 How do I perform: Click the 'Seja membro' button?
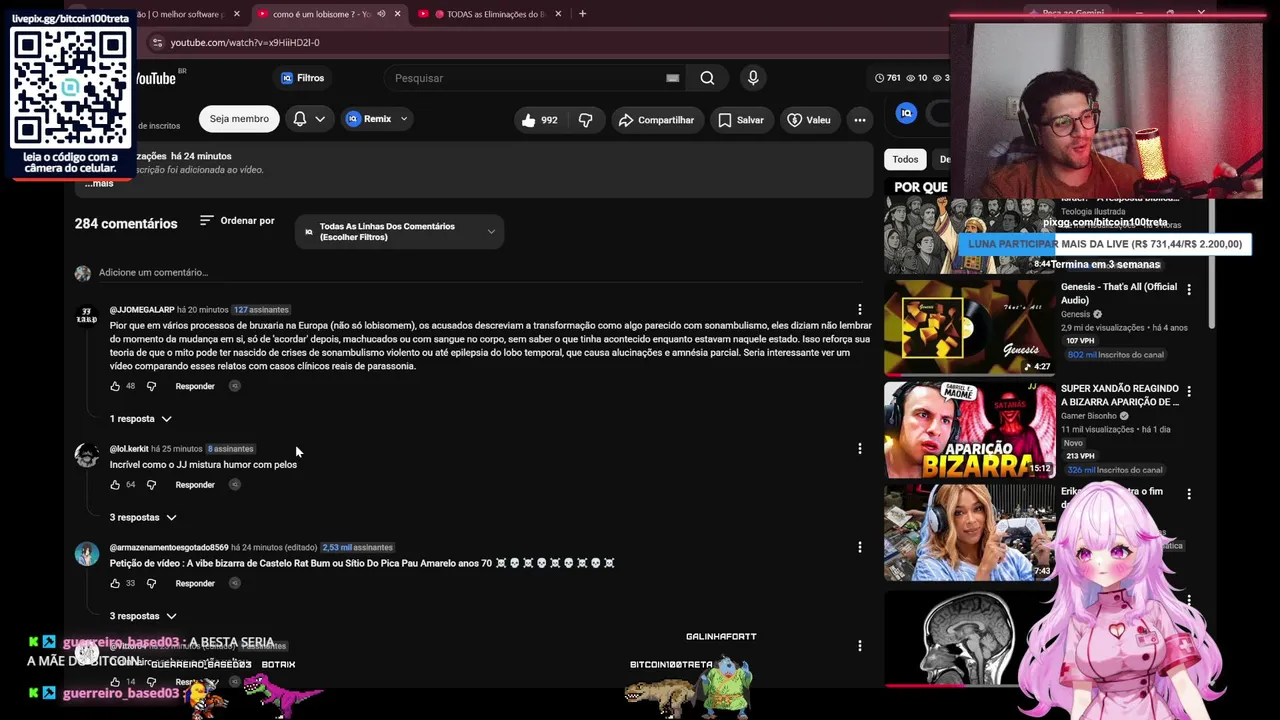coord(239,119)
